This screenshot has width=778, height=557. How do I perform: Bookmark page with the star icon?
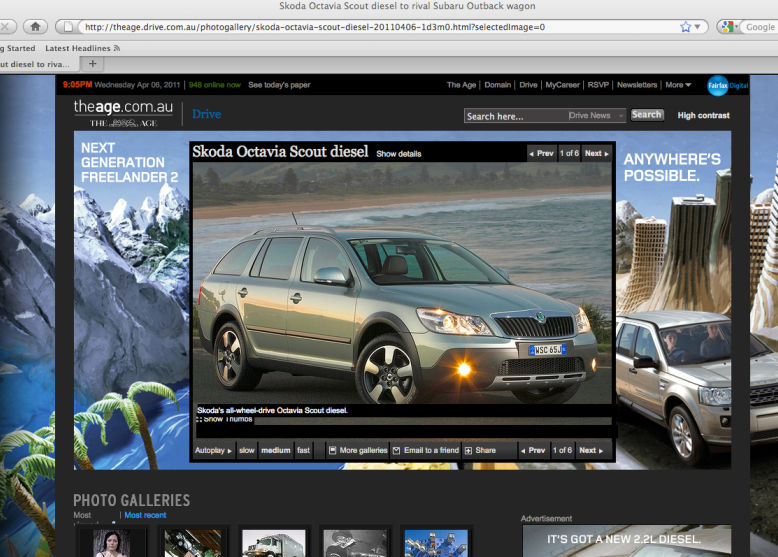(x=686, y=27)
